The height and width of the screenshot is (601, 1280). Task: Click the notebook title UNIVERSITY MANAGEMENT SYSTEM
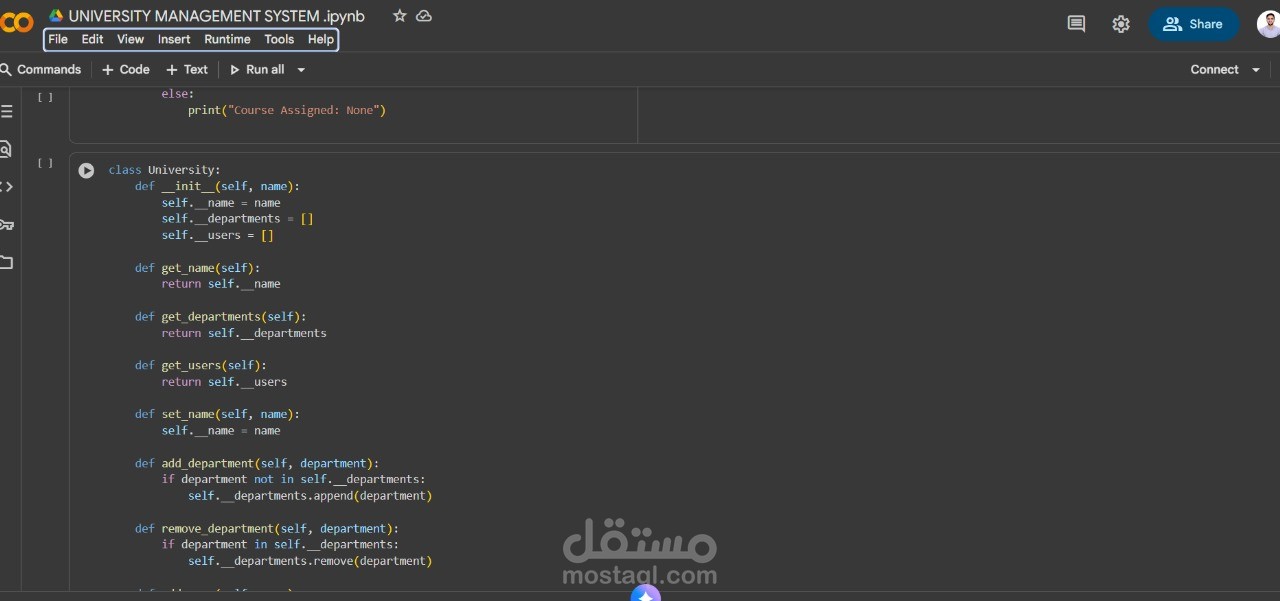217,16
